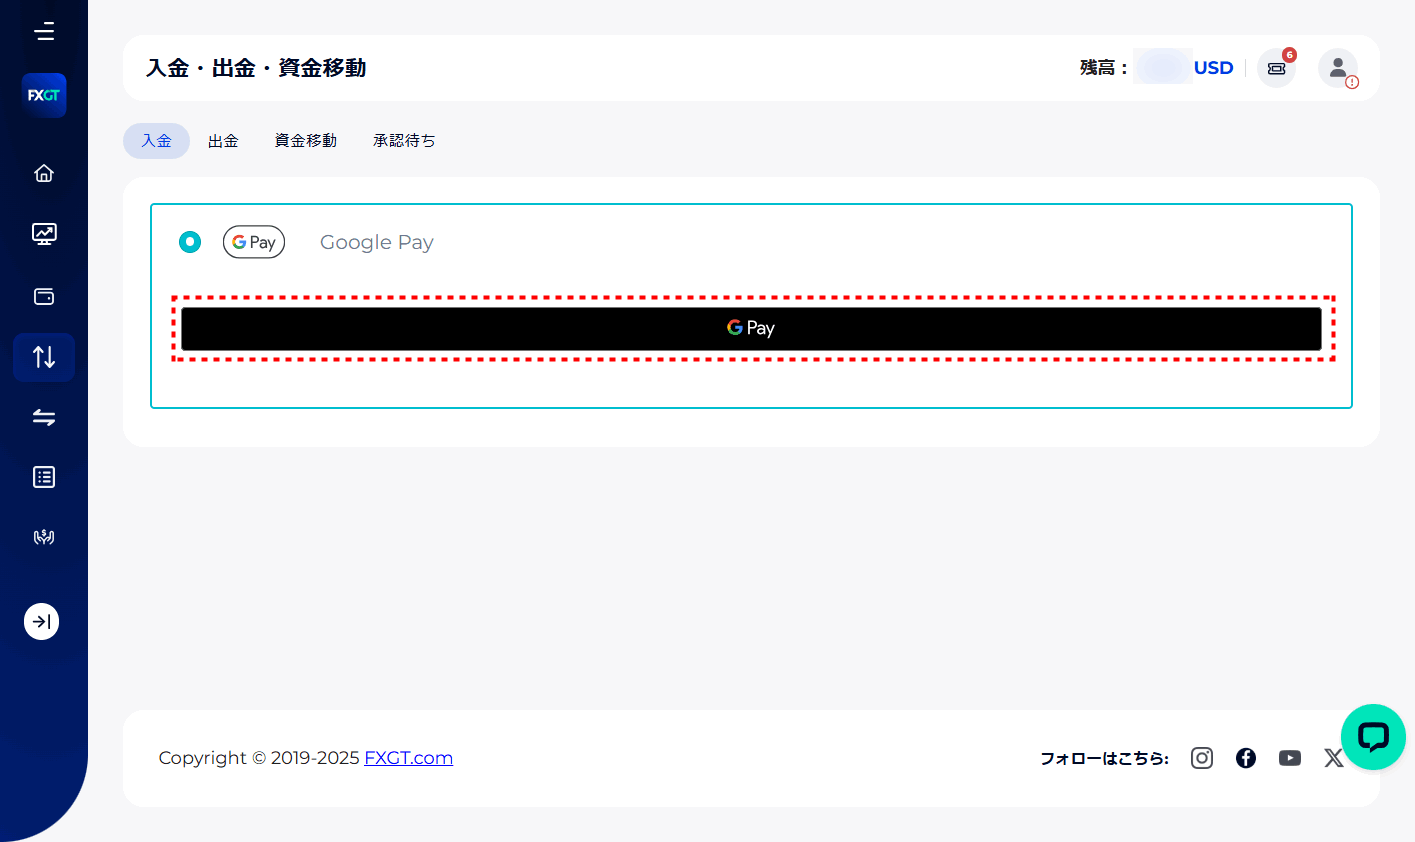
Task: Select the deposit/withdraw up-down arrows icon
Action: click(44, 357)
